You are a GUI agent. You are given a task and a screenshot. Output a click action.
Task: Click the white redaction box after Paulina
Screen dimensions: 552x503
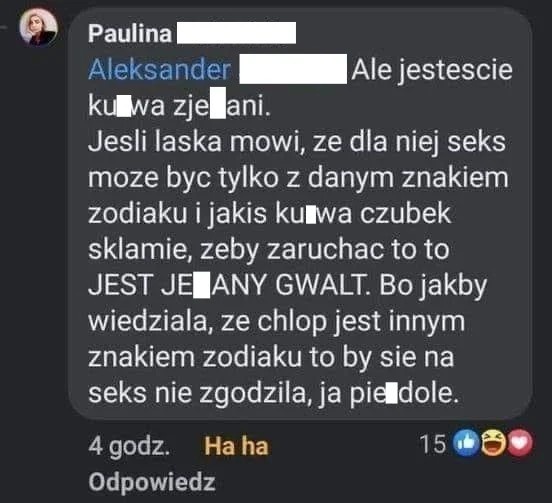tap(236, 33)
